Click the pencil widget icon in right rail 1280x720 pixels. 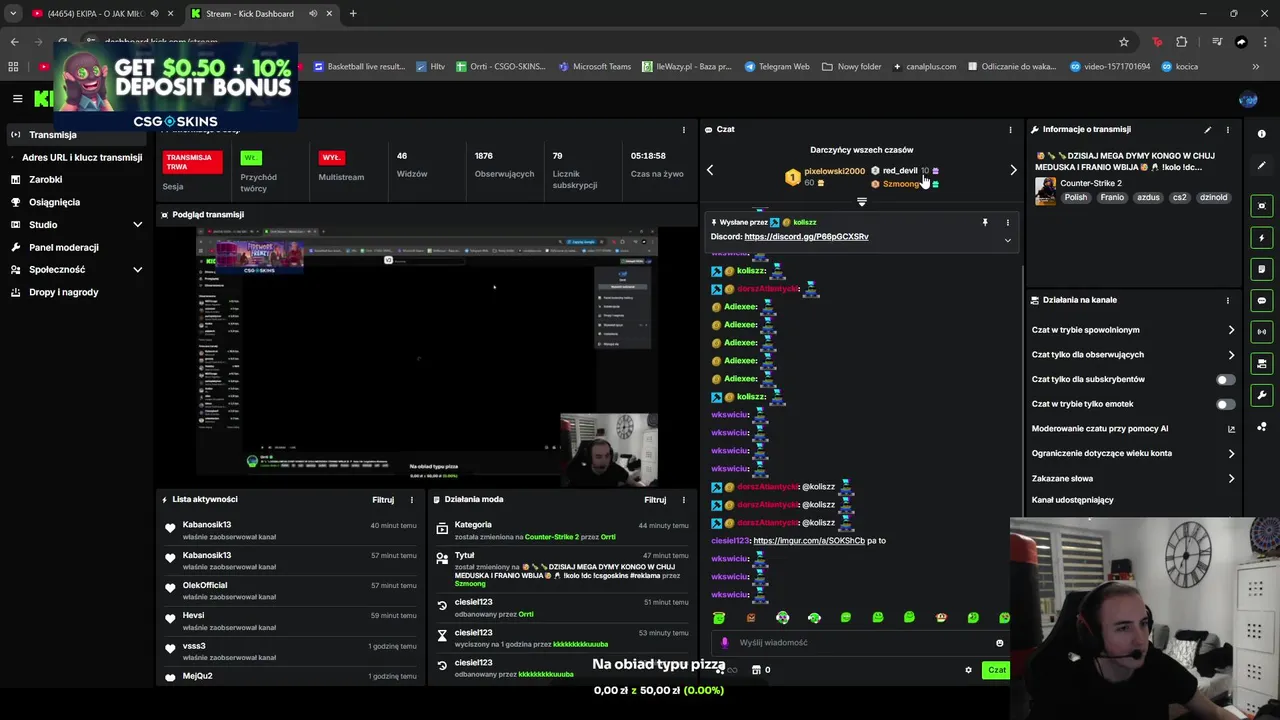(1262, 166)
